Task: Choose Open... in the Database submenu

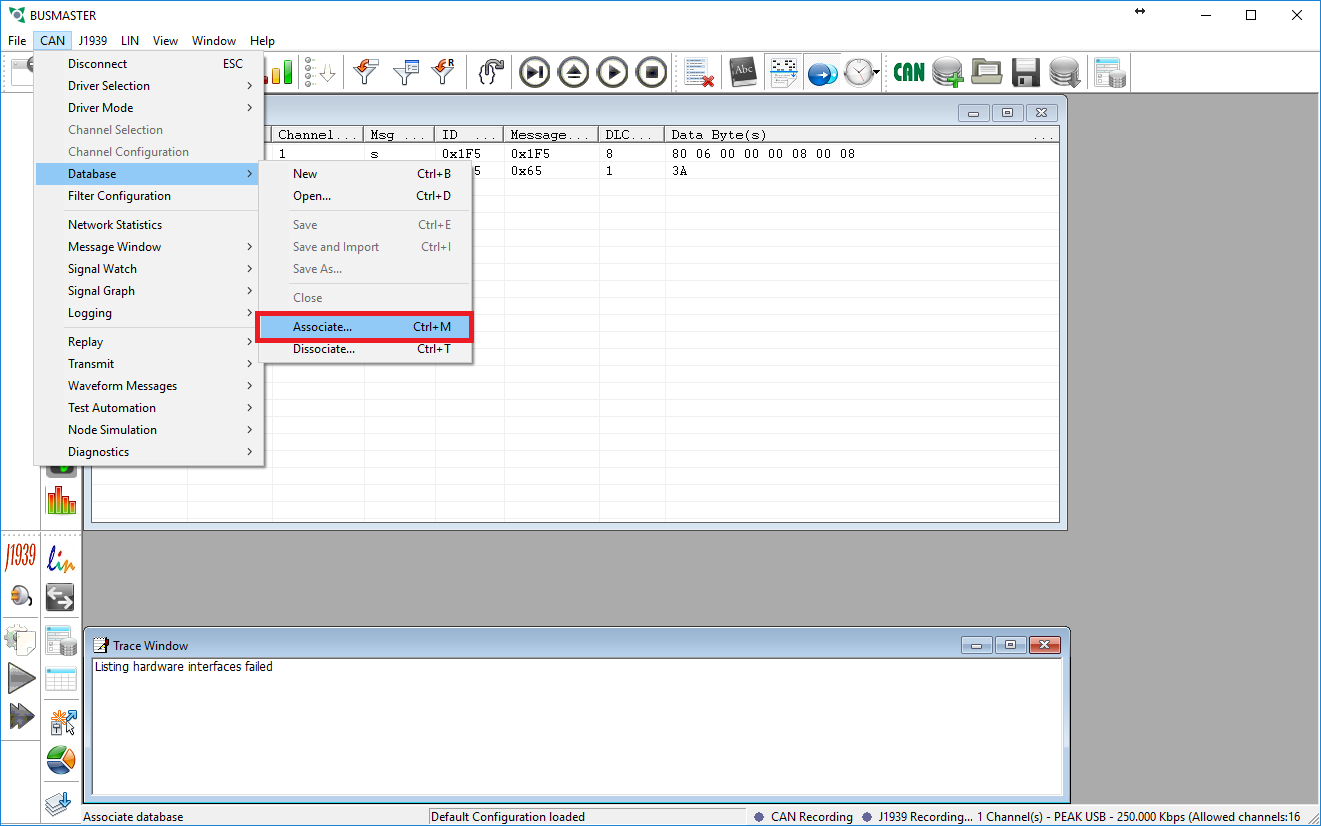Action: [x=365, y=196]
